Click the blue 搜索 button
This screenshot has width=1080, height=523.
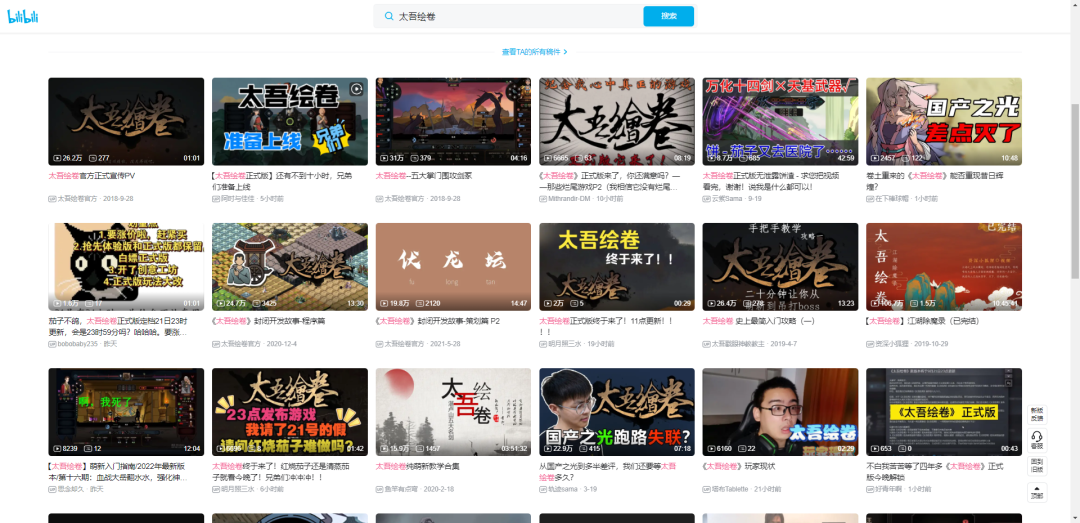(668, 16)
